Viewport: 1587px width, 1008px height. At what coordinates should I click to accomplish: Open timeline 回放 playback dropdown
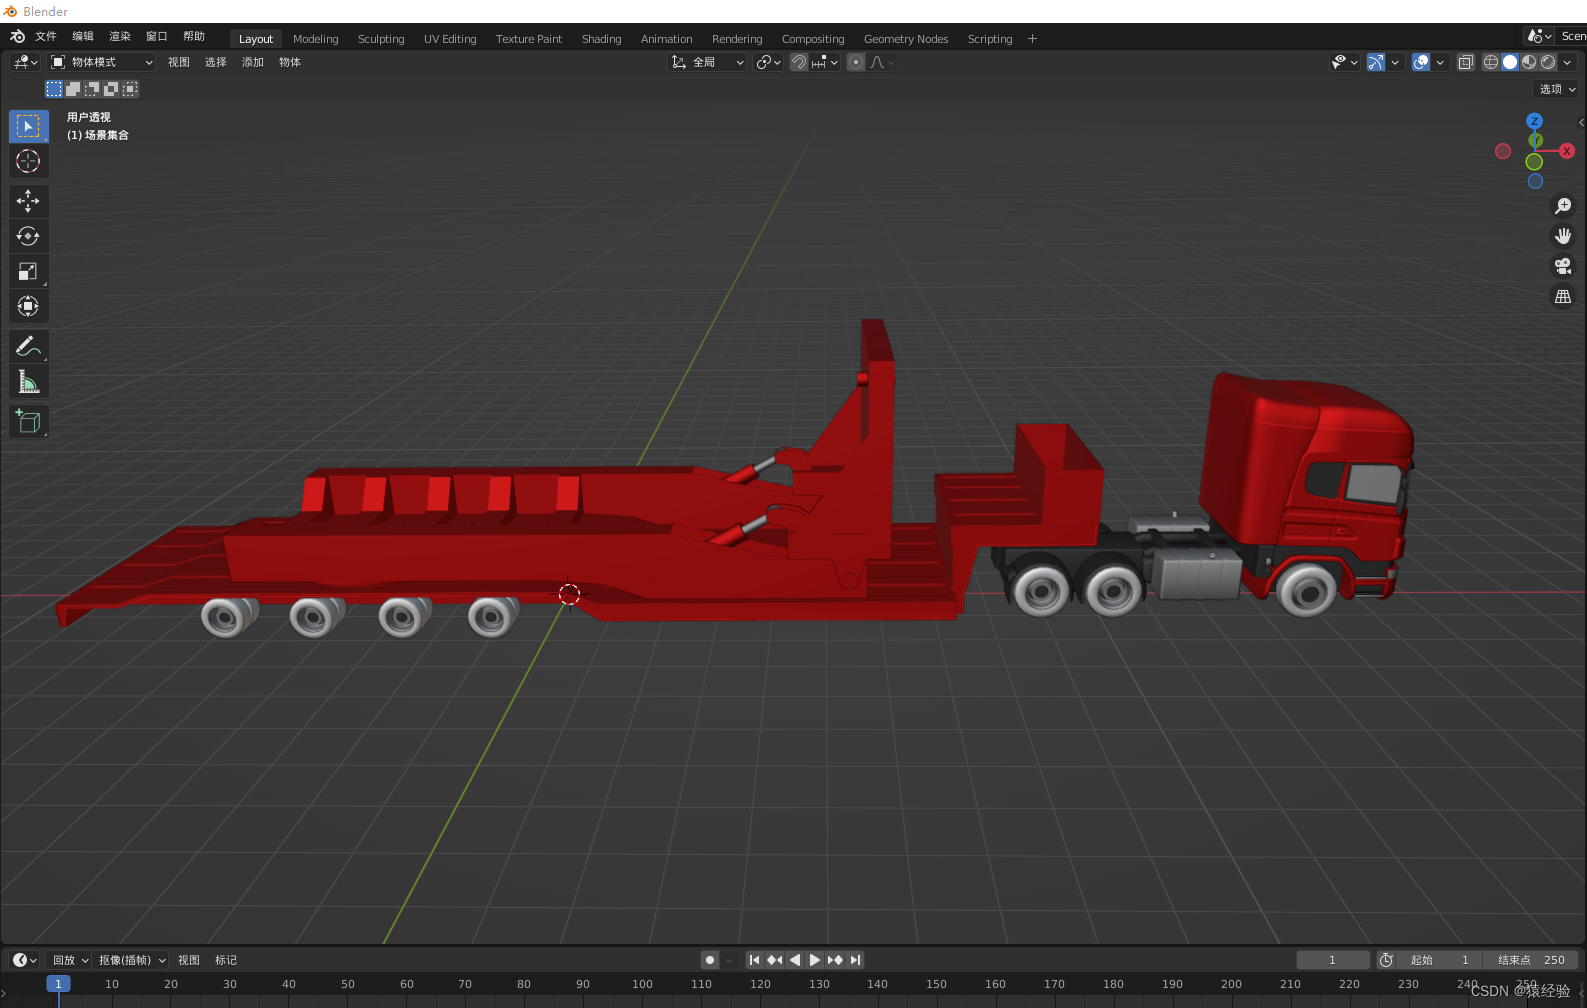click(69, 960)
